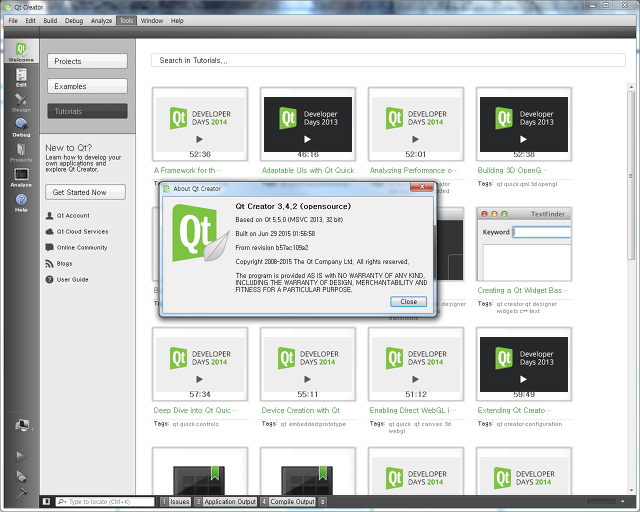640x512 pixels.
Task: Toggle progress details arrow at bottom right
Action: [x=622, y=501]
